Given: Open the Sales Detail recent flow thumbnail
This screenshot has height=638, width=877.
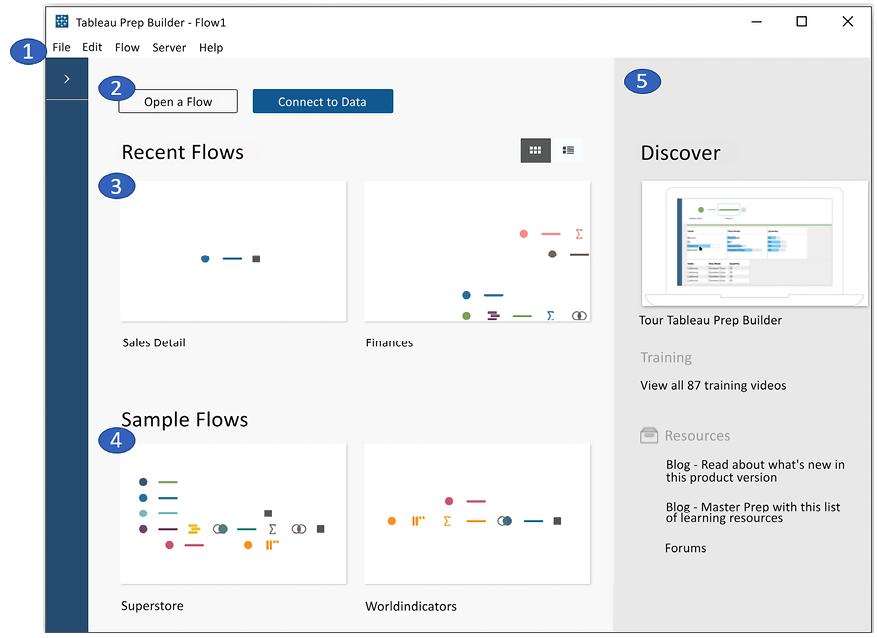Looking at the screenshot, I should (x=233, y=251).
